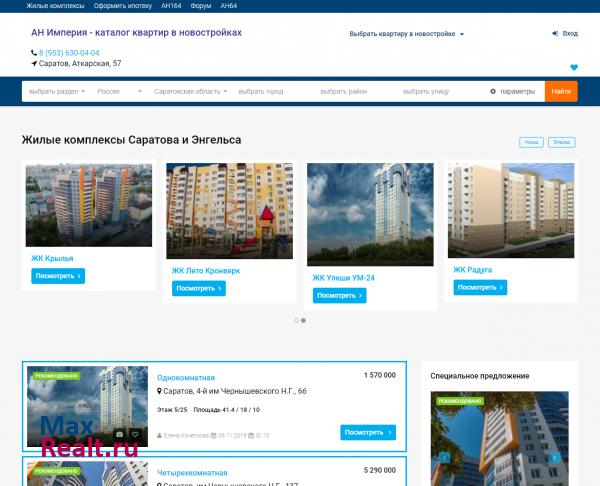Click the ЖК Радуга building photo
Image resolution: width=600 pixels, height=486 pixels.
pyautogui.click(x=511, y=210)
